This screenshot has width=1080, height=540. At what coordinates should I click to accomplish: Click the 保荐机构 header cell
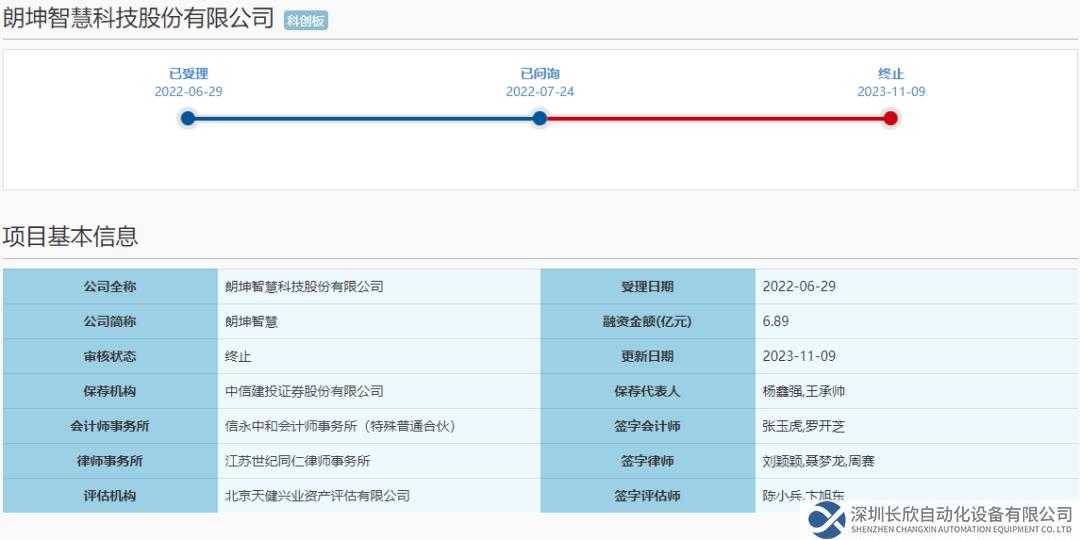click(110, 391)
